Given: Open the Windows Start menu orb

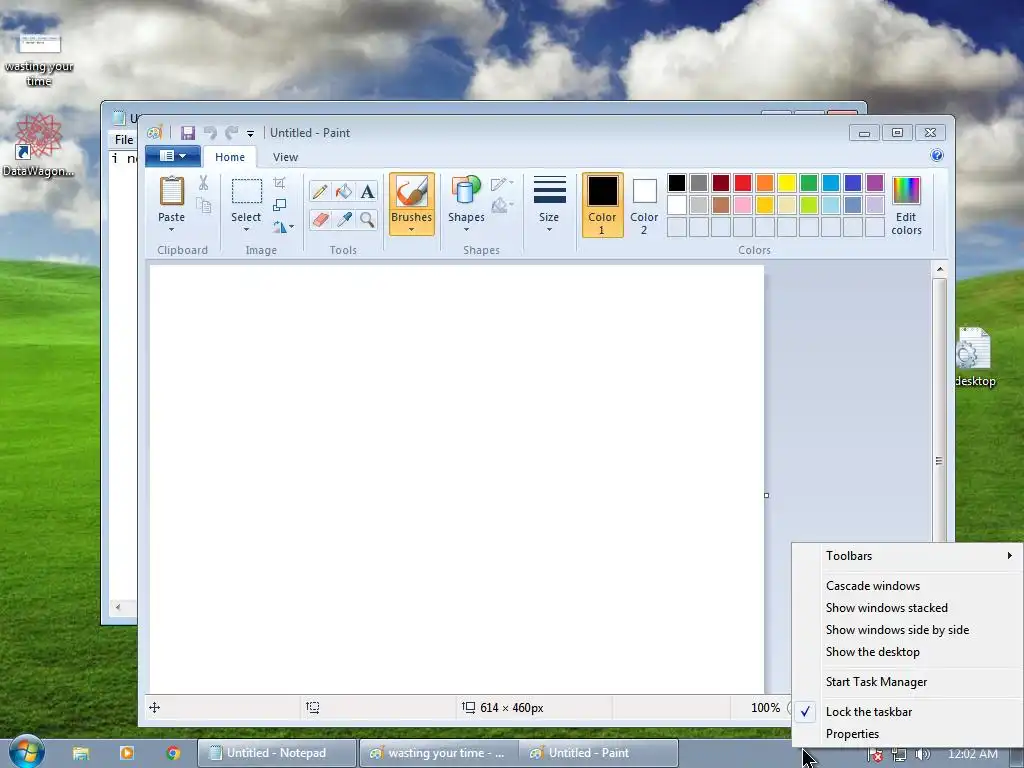Looking at the screenshot, I should [26, 751].
